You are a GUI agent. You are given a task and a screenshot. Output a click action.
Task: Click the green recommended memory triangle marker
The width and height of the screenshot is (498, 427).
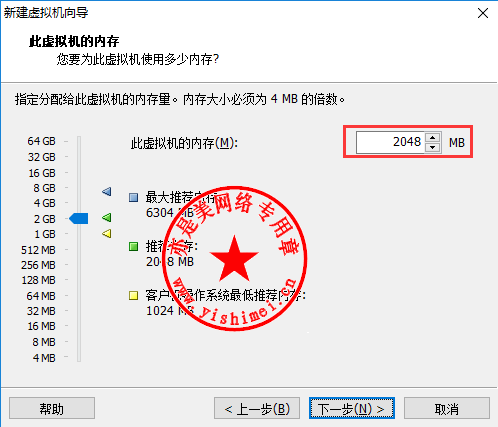pyautogui.click(x=107, y=218)
